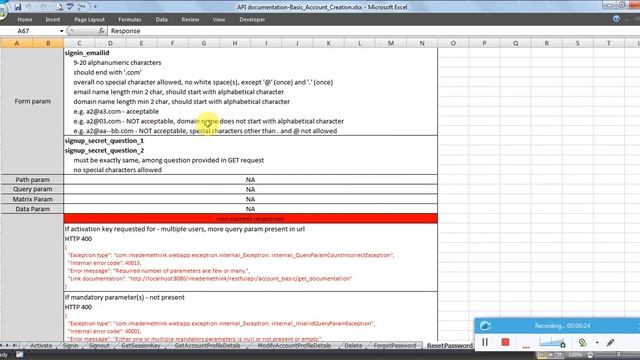Click the red non success responses banner
This screenshot has height=360, width=640.
point(251,219)
